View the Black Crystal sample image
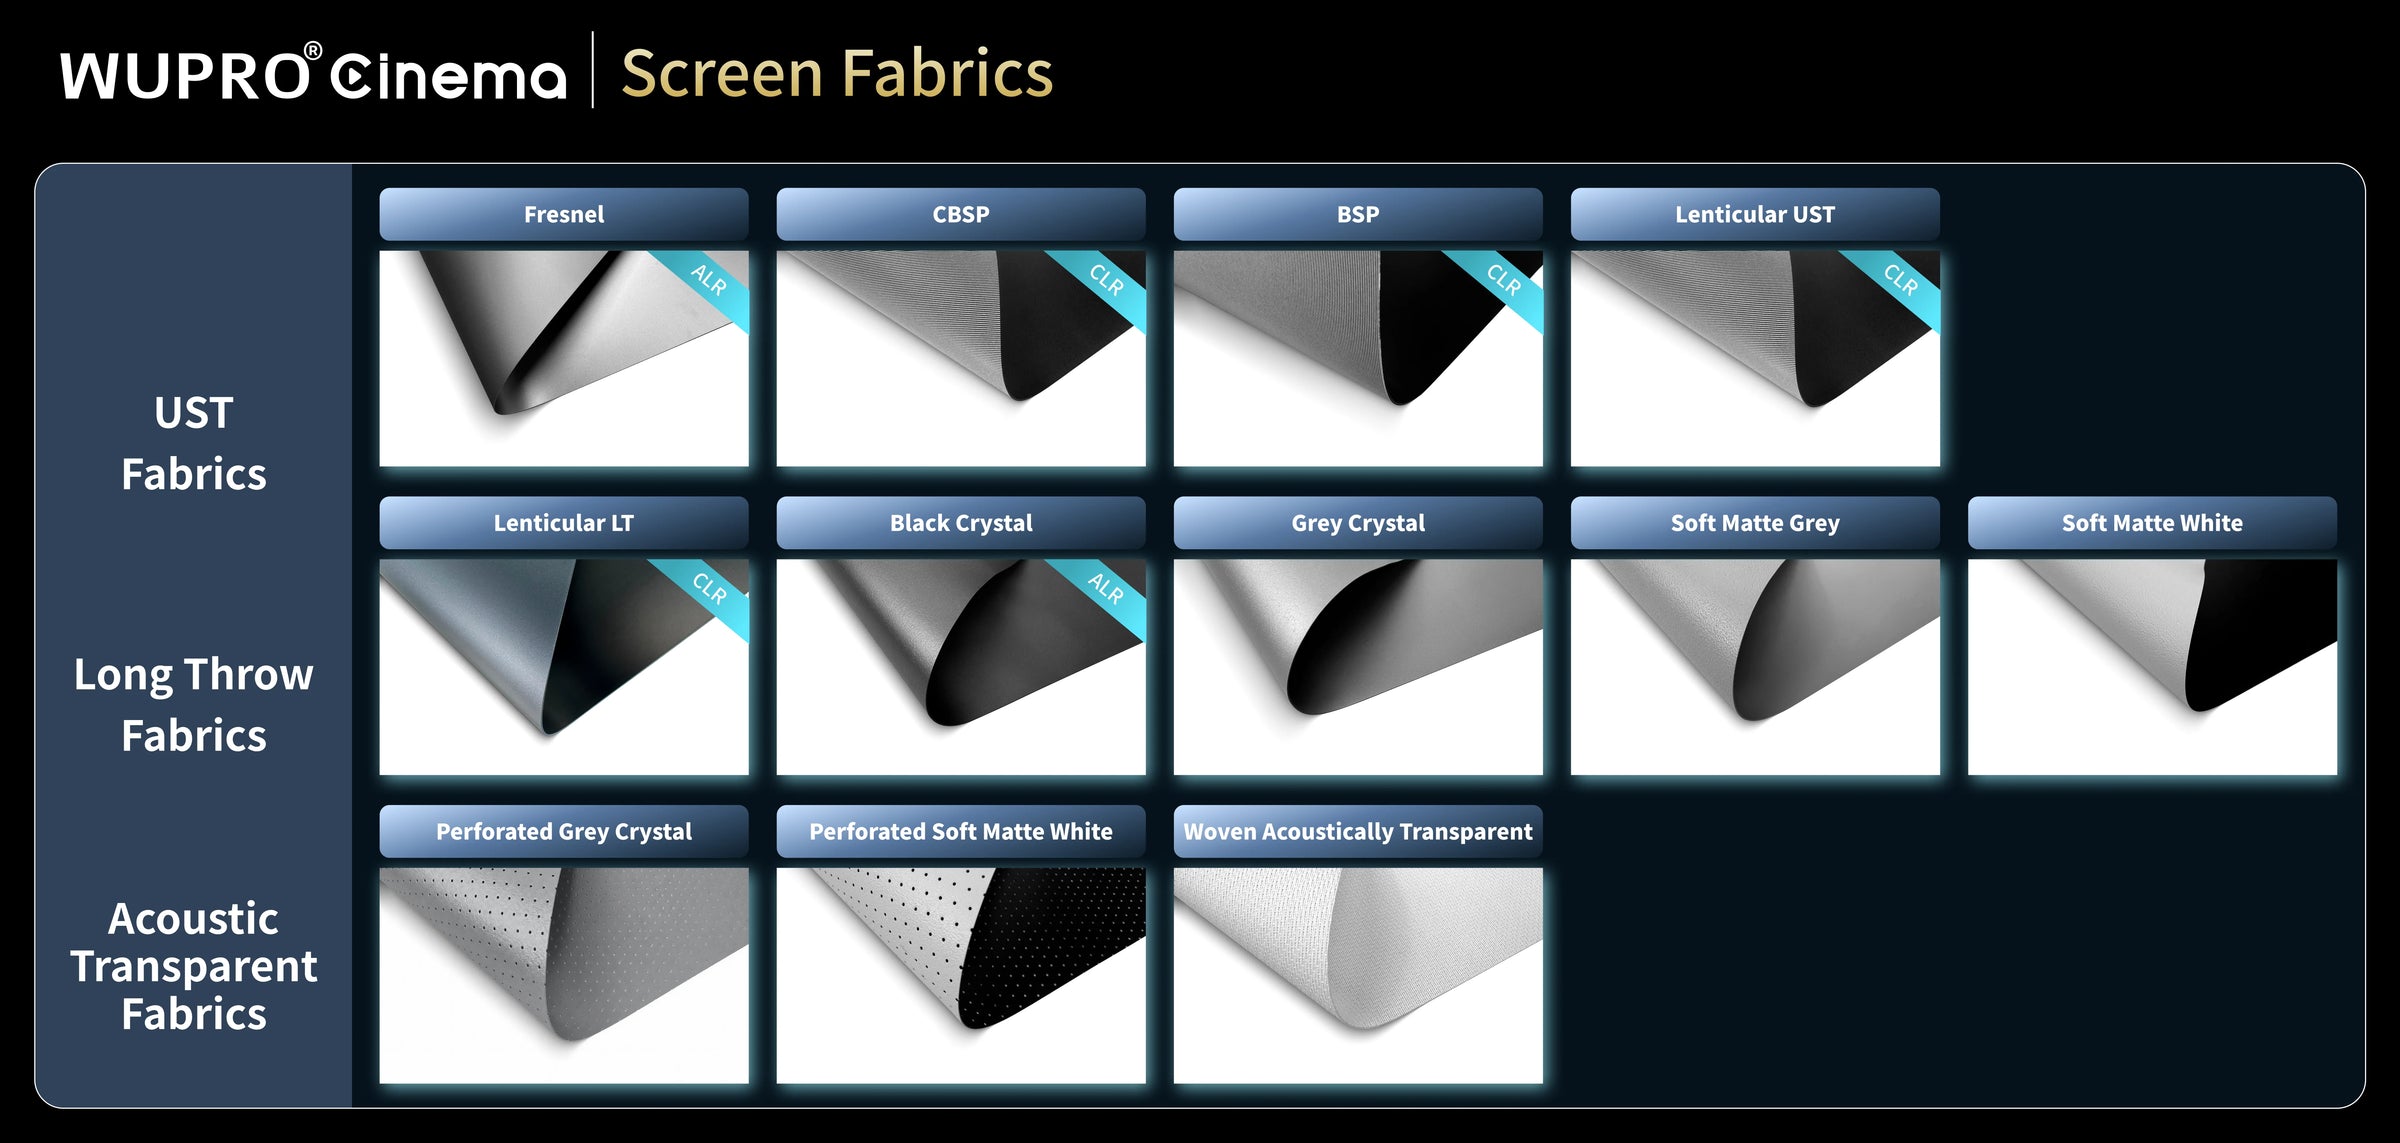 pyautogui.click(x=961, y=667)
